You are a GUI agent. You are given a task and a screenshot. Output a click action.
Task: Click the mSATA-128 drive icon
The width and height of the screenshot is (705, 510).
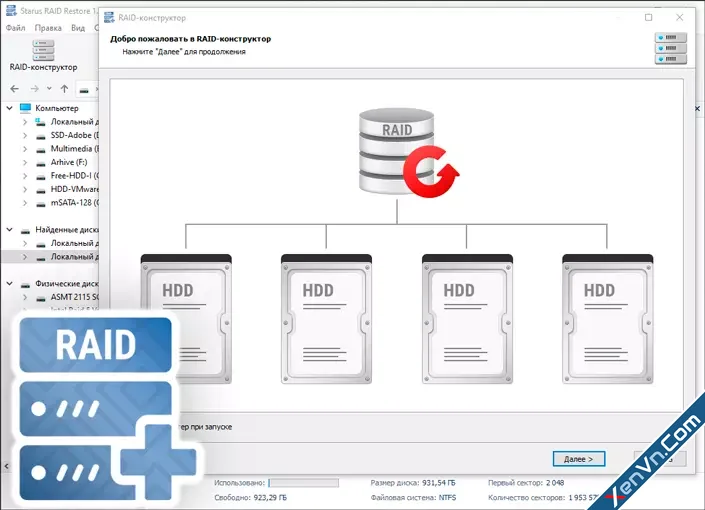(41, 204)
